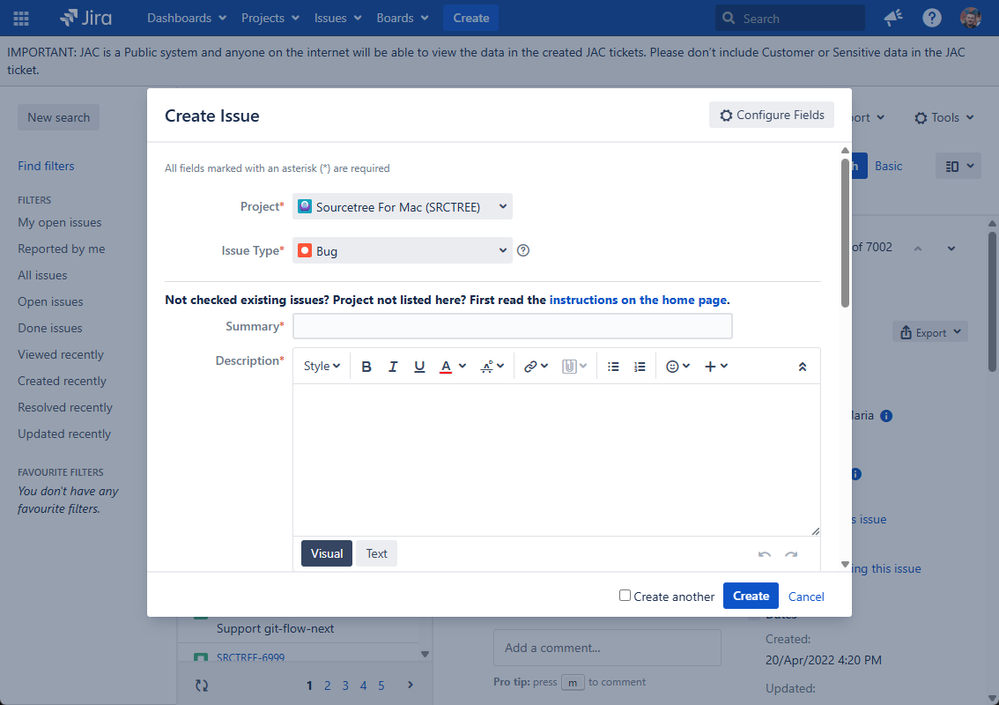Open Find filters link
This screenshot has width=999, height=705.
(46, 166)
